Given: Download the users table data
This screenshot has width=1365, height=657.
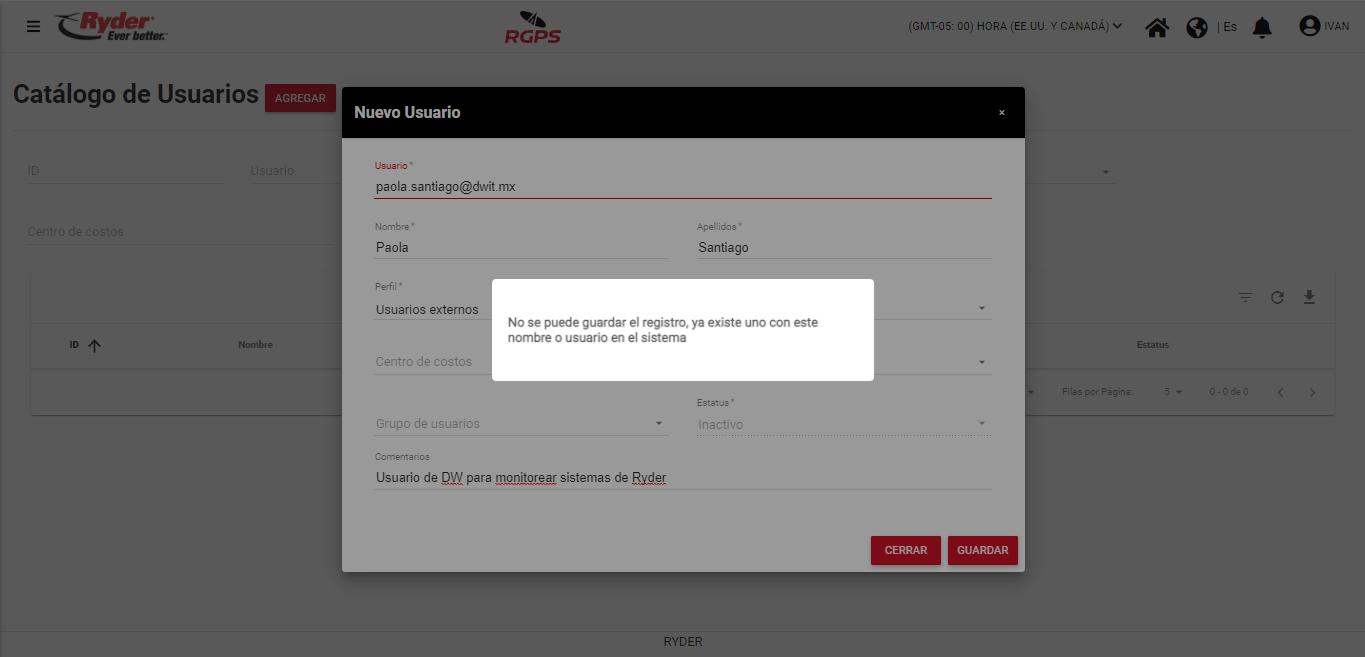Looking at the screenshot, I should (1309, 297).
